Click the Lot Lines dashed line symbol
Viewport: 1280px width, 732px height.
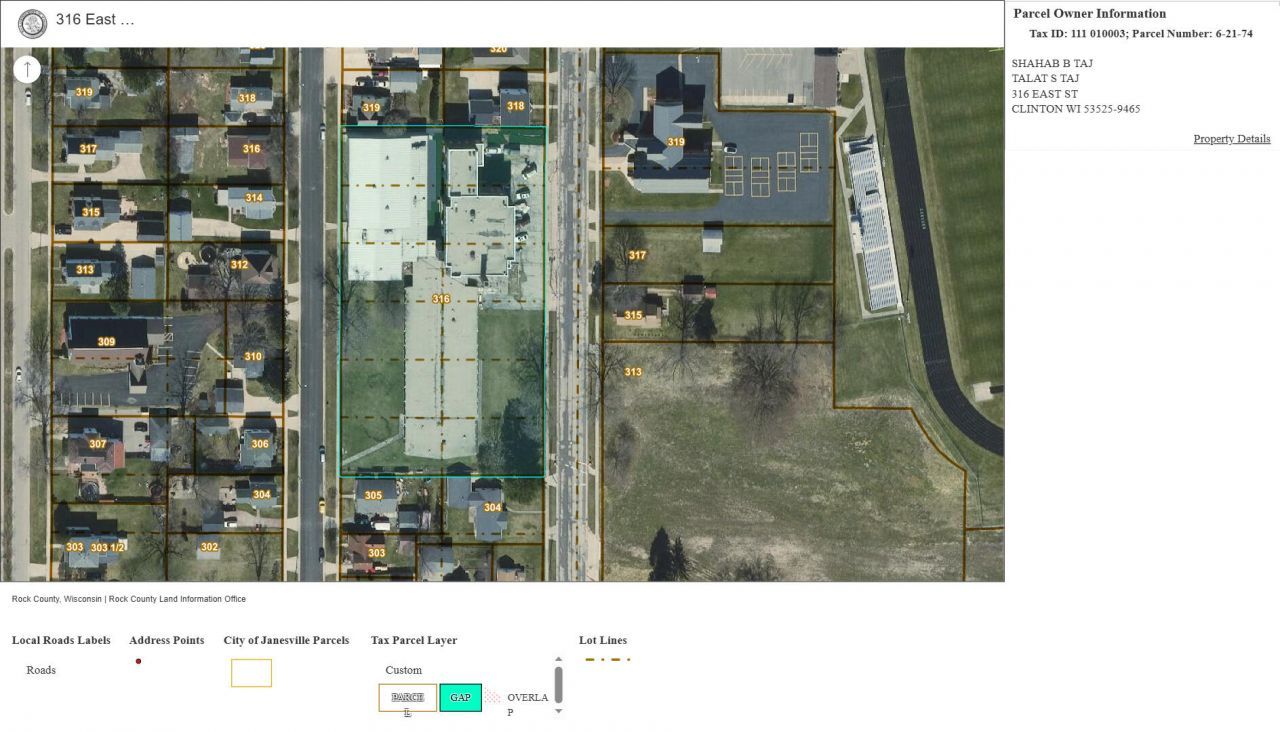coord(607,660)
